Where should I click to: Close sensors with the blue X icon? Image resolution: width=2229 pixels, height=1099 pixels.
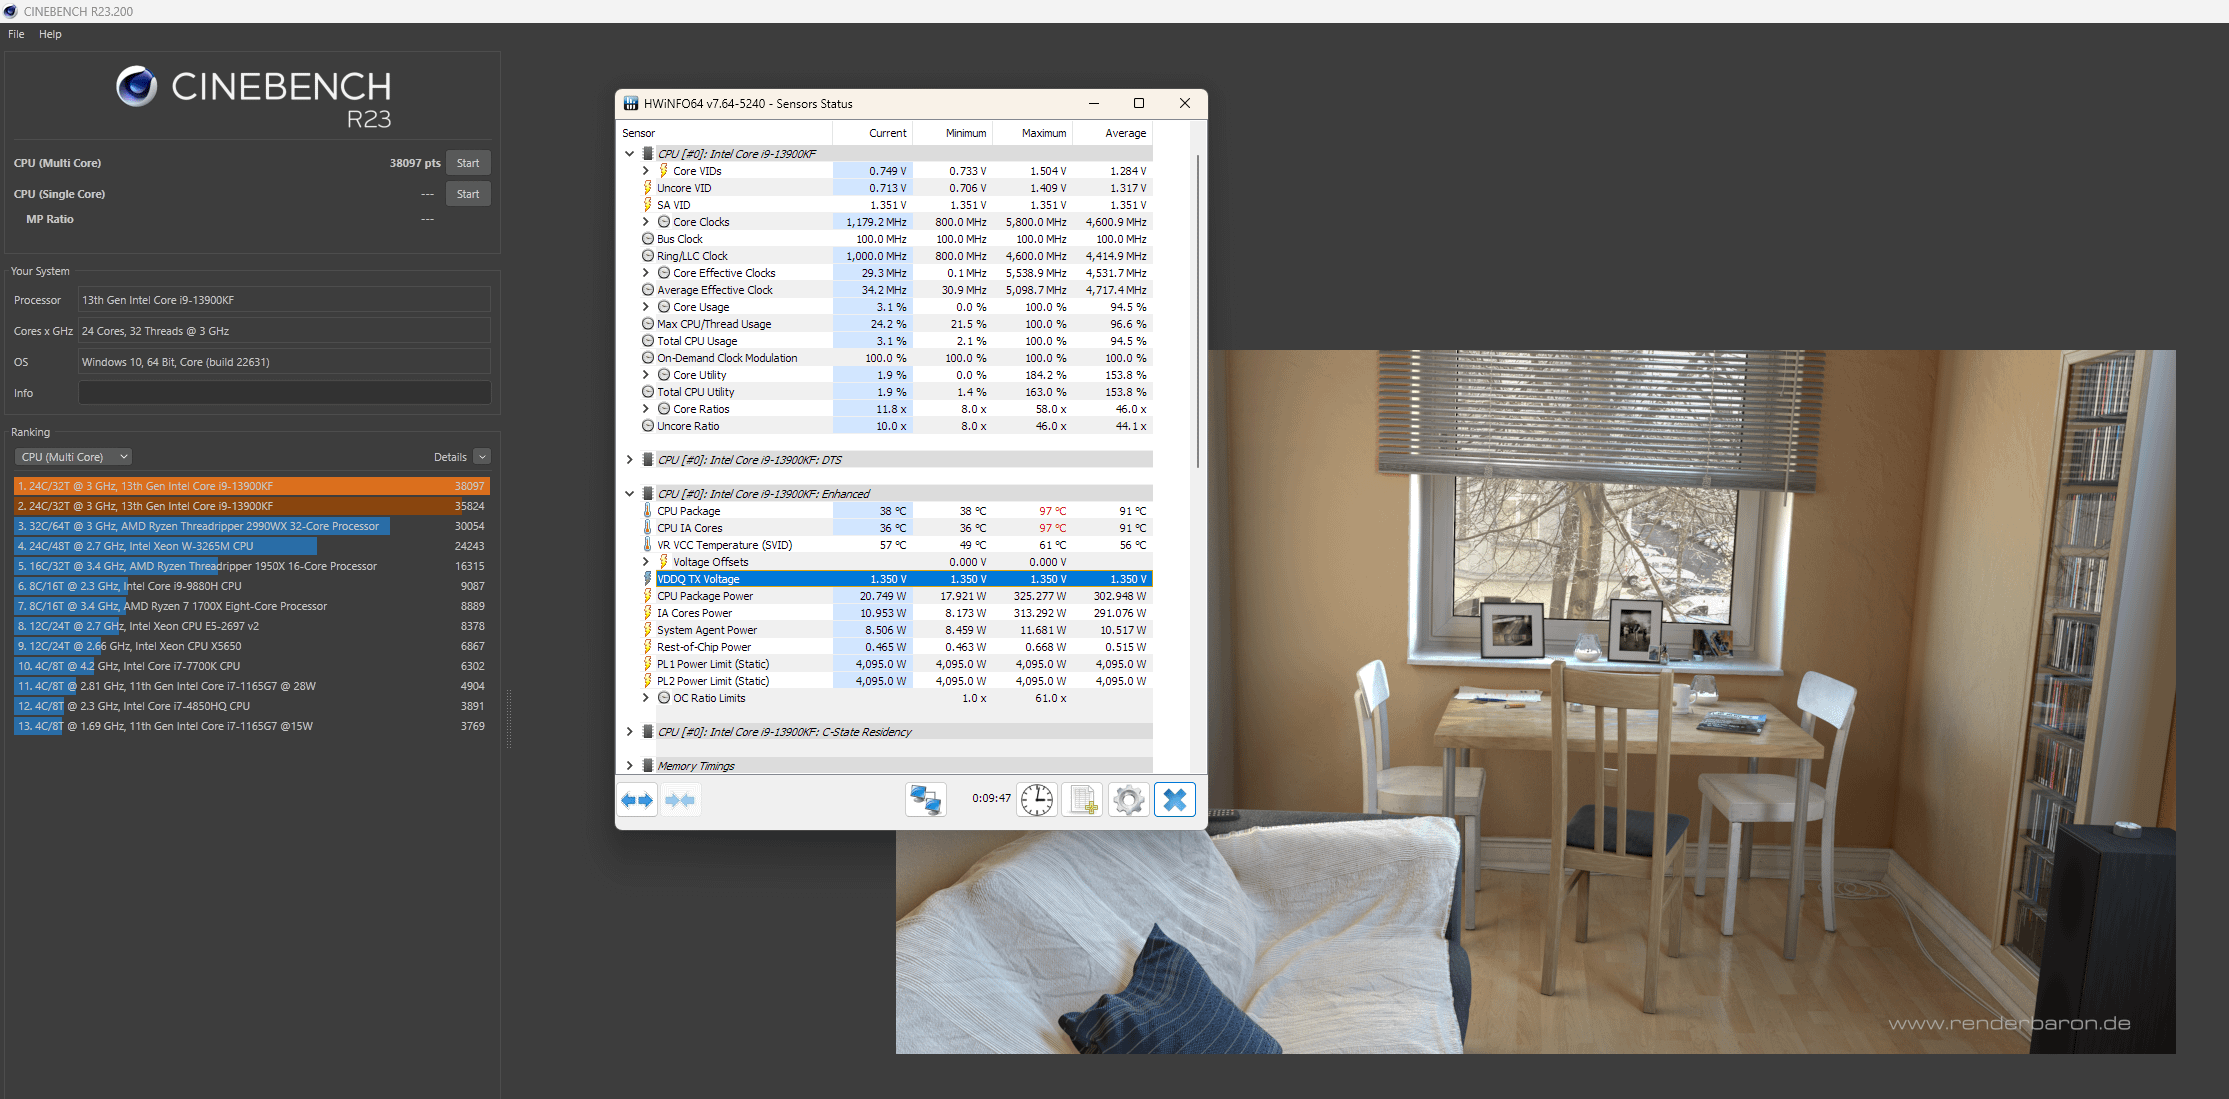click(1175, 799)
